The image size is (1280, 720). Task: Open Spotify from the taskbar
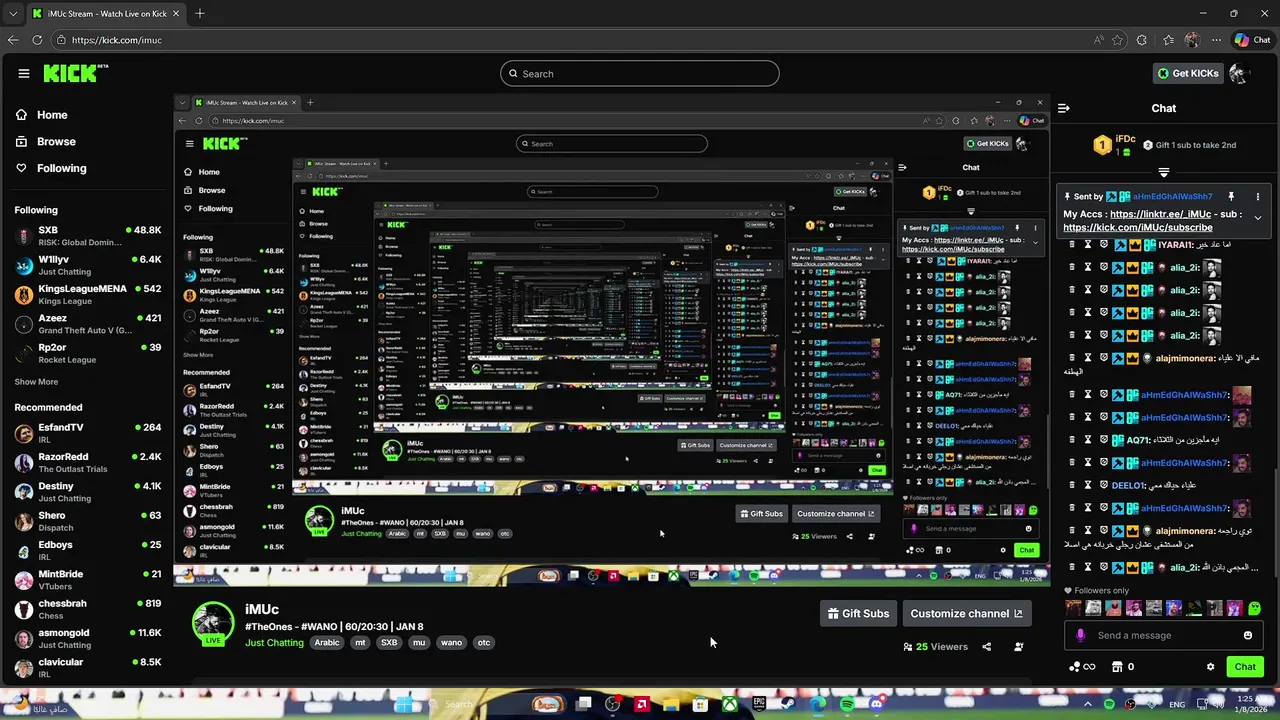(x=847, y=704)
